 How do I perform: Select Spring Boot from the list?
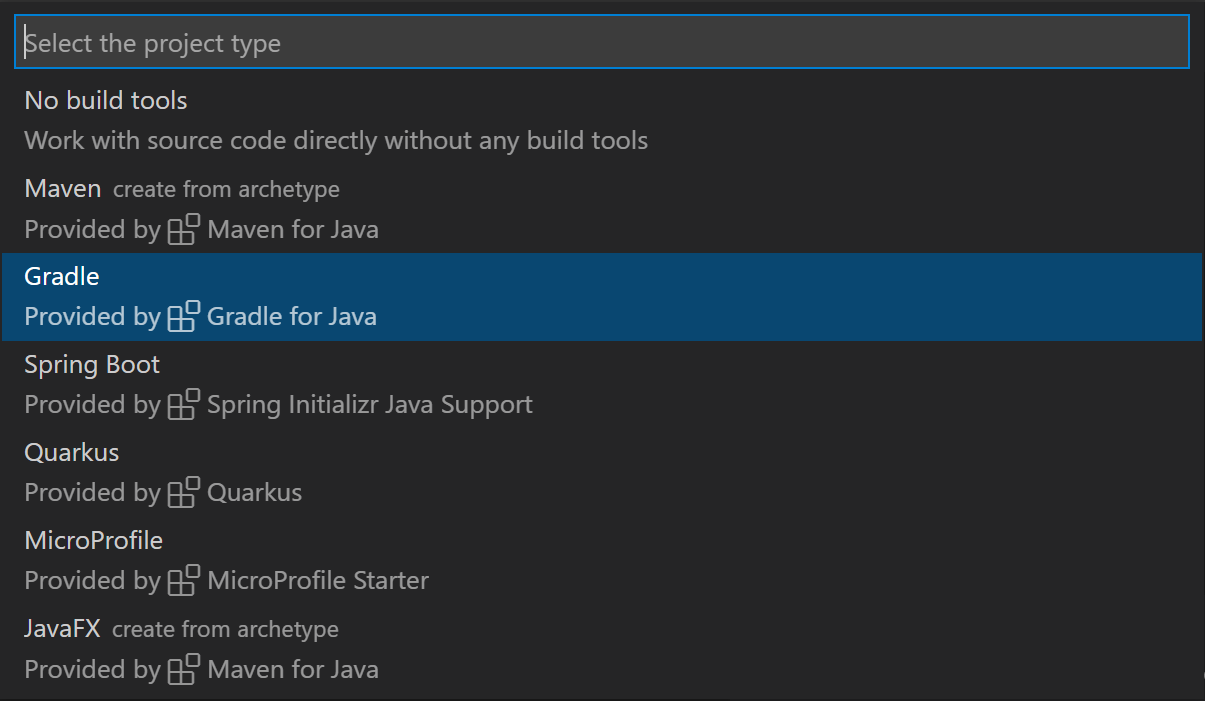(x=92, y=364)
